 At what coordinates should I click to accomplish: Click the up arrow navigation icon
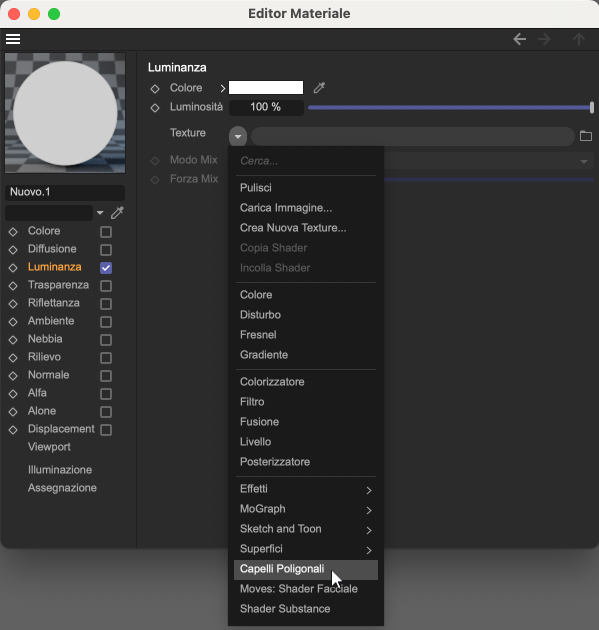(x=579, y=39)
